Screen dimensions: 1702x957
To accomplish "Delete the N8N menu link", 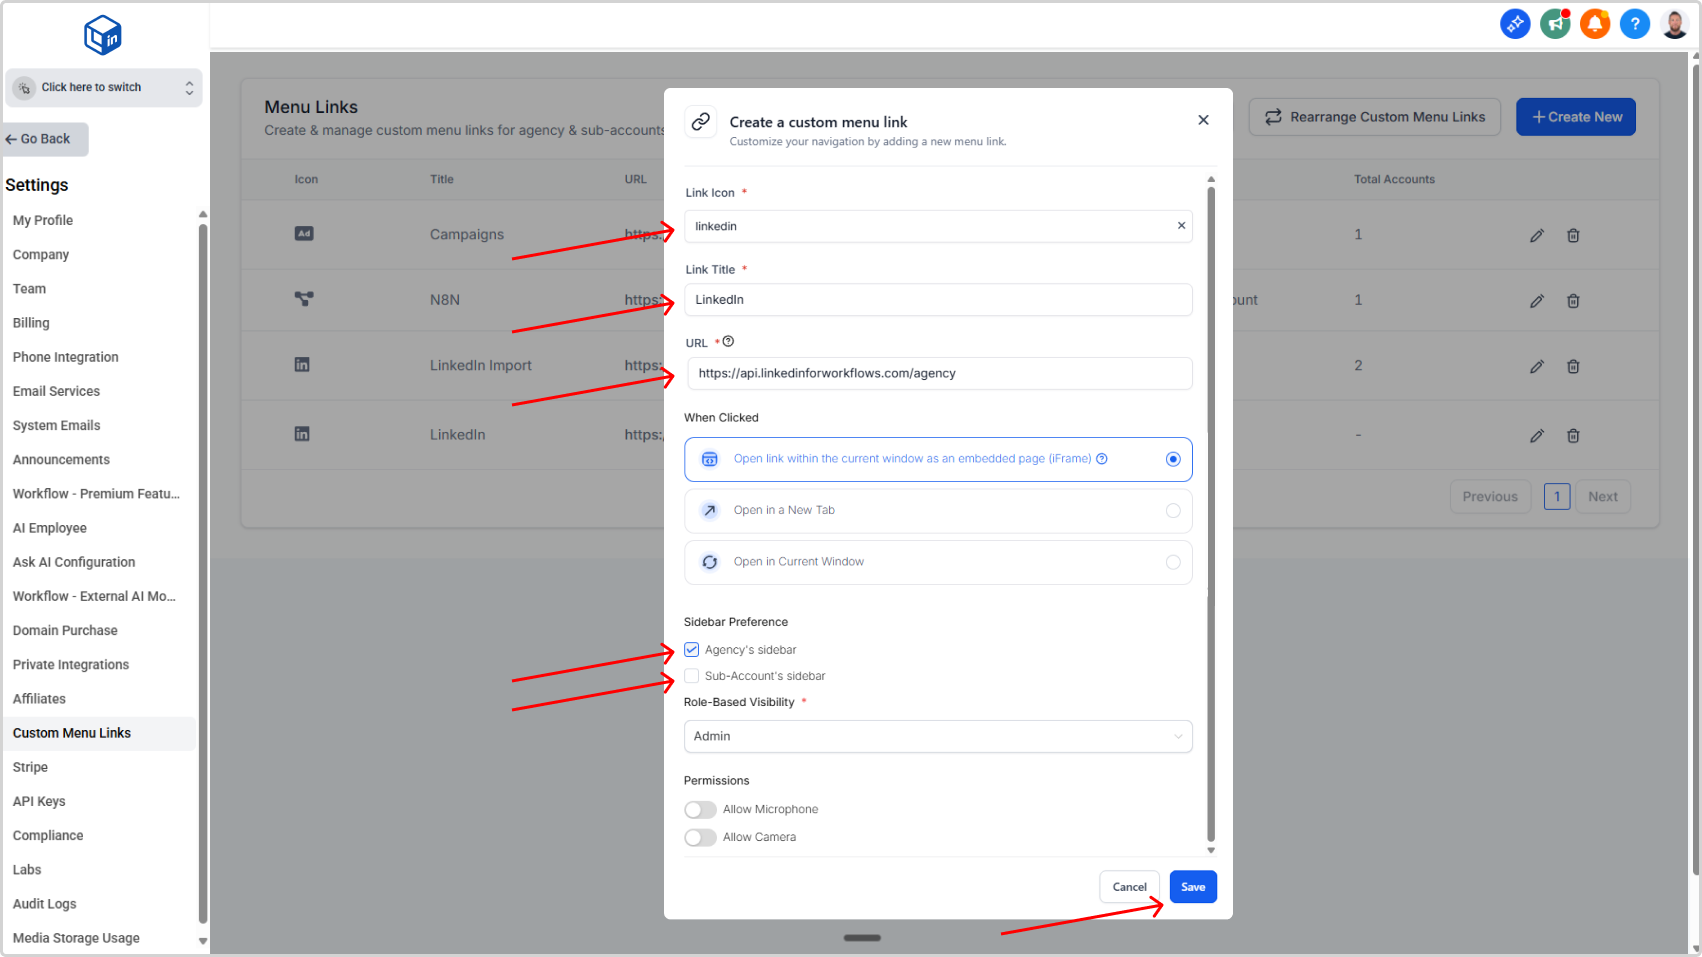I will [1572, 301].
